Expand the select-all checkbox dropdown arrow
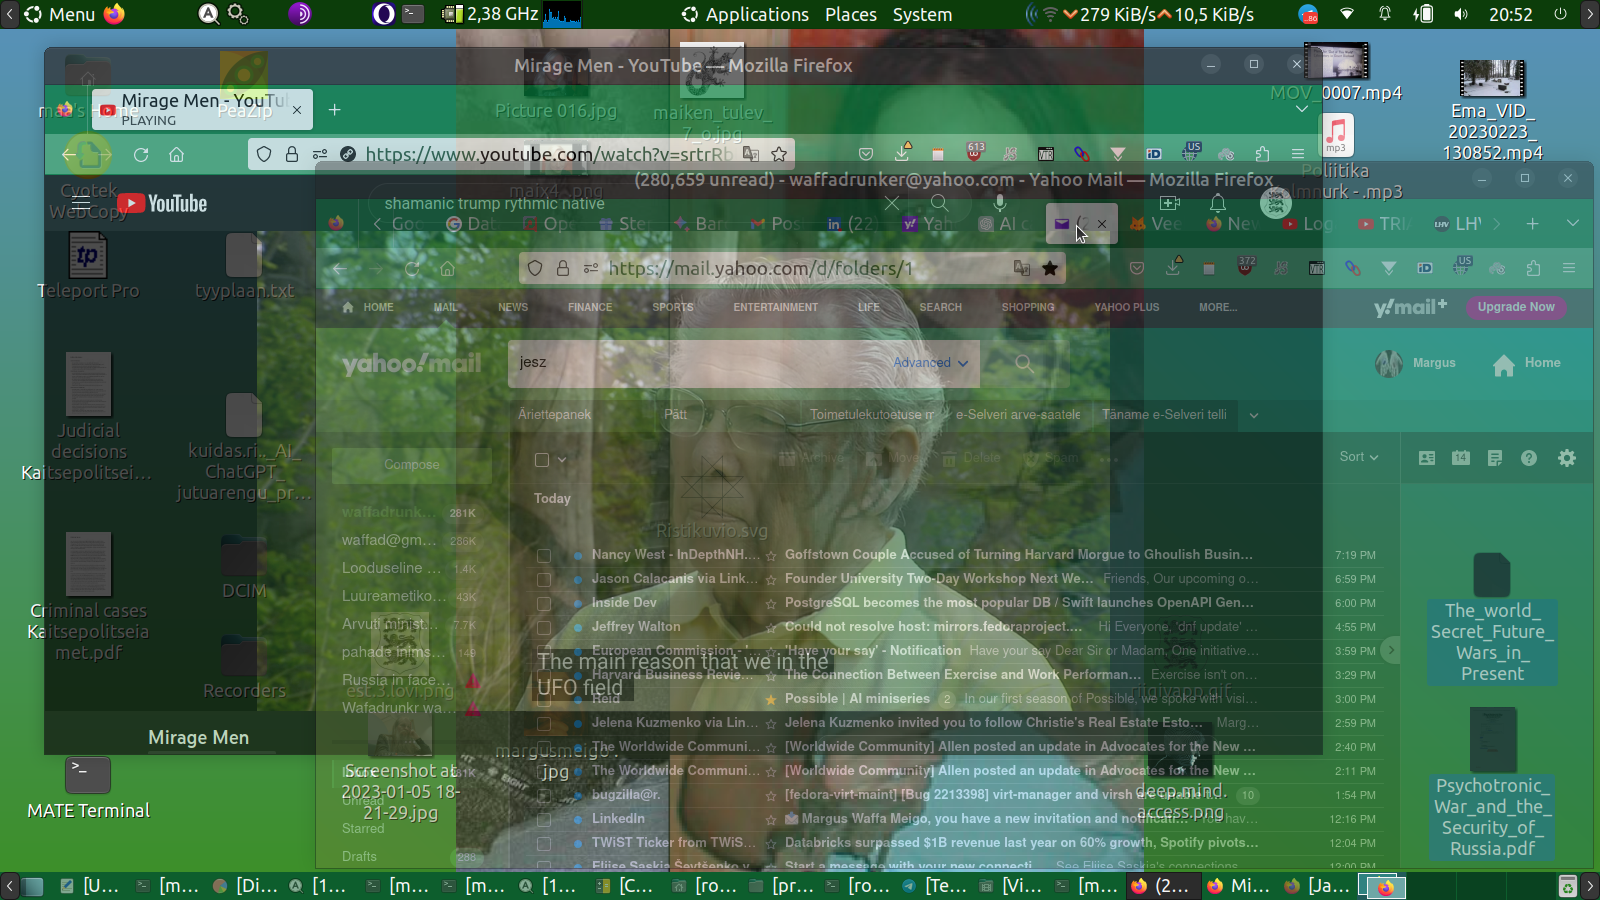 tap(562, 460)
